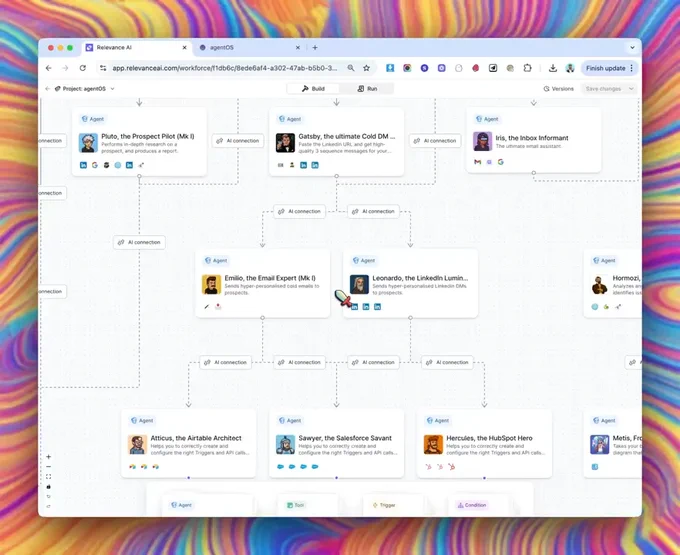This screenshot has width=680, height=555.
Task: Click the Agent tag on Pluto card
Action: (x=93, y=119)
